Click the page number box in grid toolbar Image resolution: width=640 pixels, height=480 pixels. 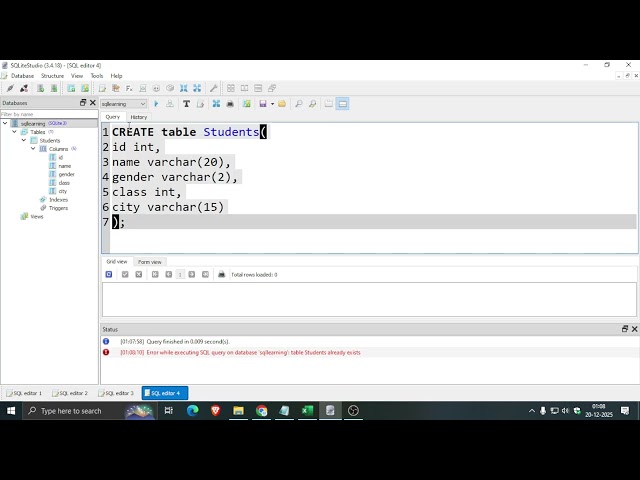point(180,275)
